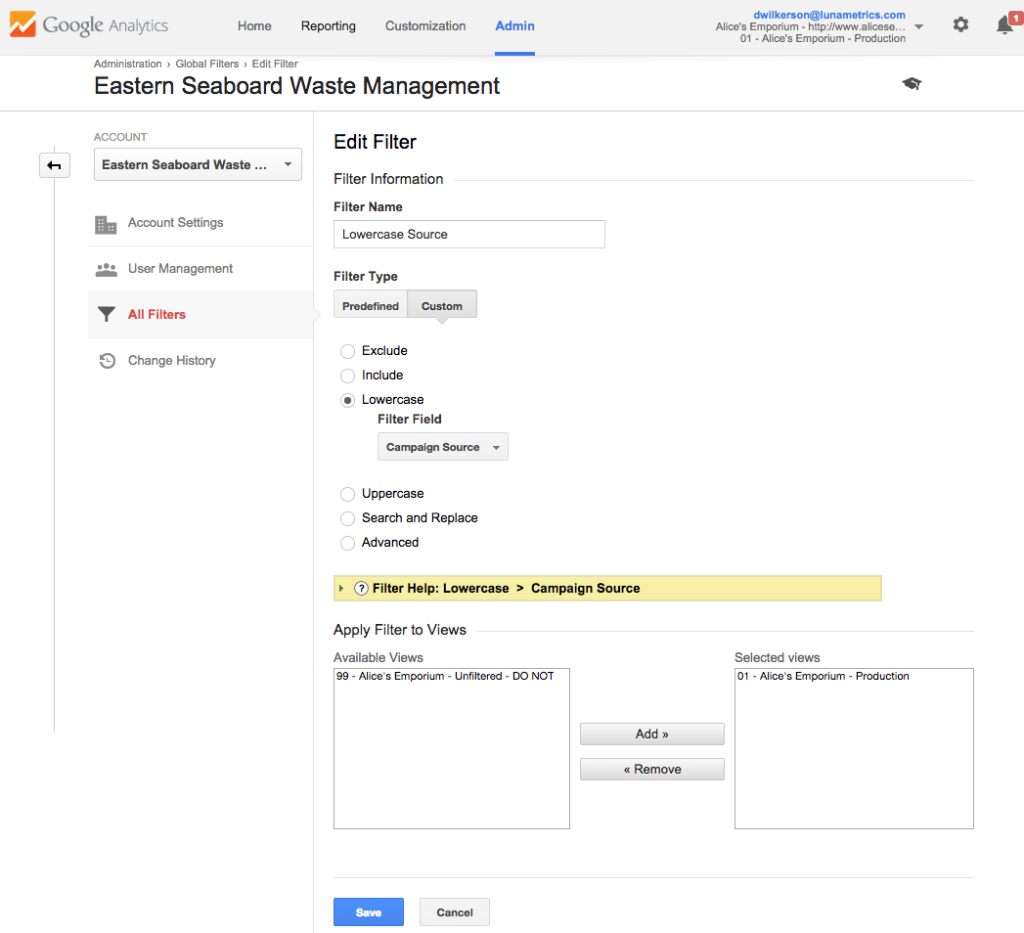
Task: Click the Change History clock icon
Action: [x=107, y=360]
